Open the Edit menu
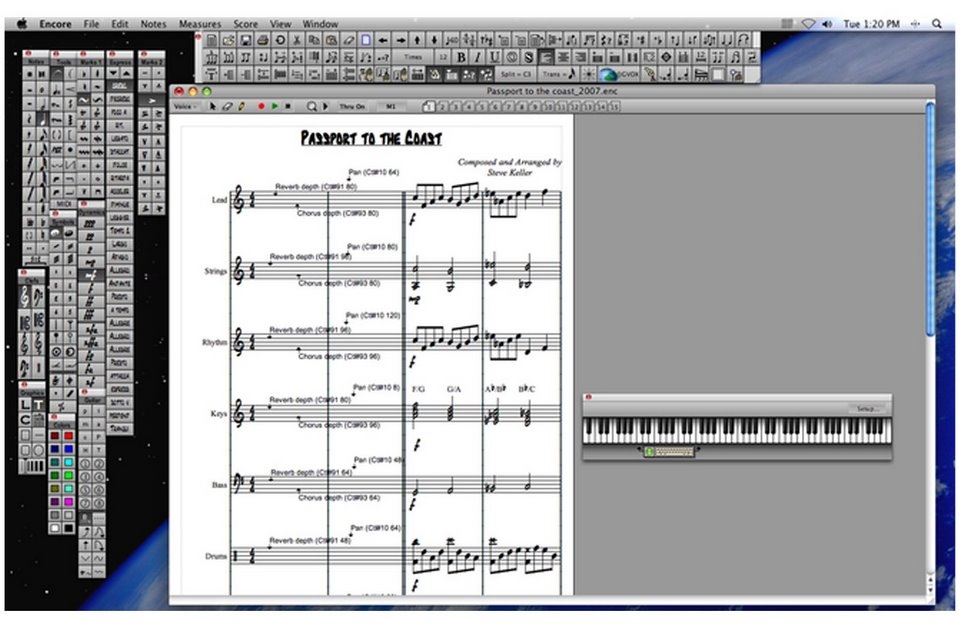Screen dimensions: 960x628 [x=120, y=24]
